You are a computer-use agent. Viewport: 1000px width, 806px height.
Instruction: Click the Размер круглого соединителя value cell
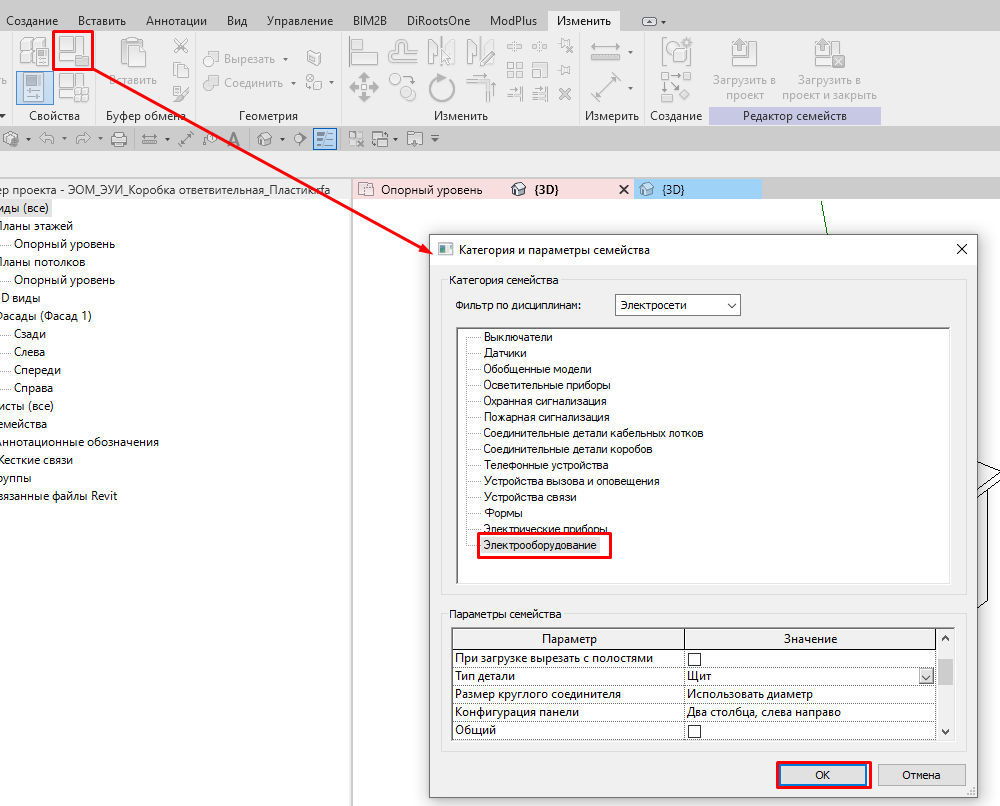tap(810, 694)
